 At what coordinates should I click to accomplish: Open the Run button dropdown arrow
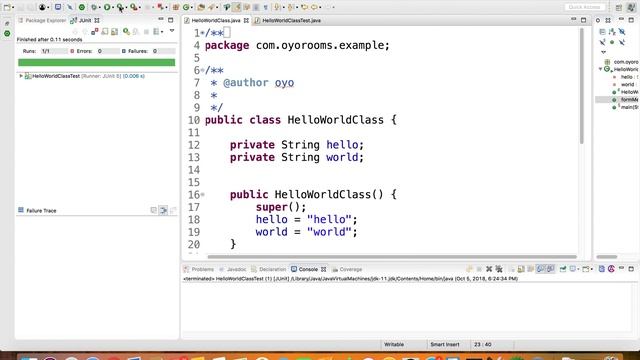(113, 7)
